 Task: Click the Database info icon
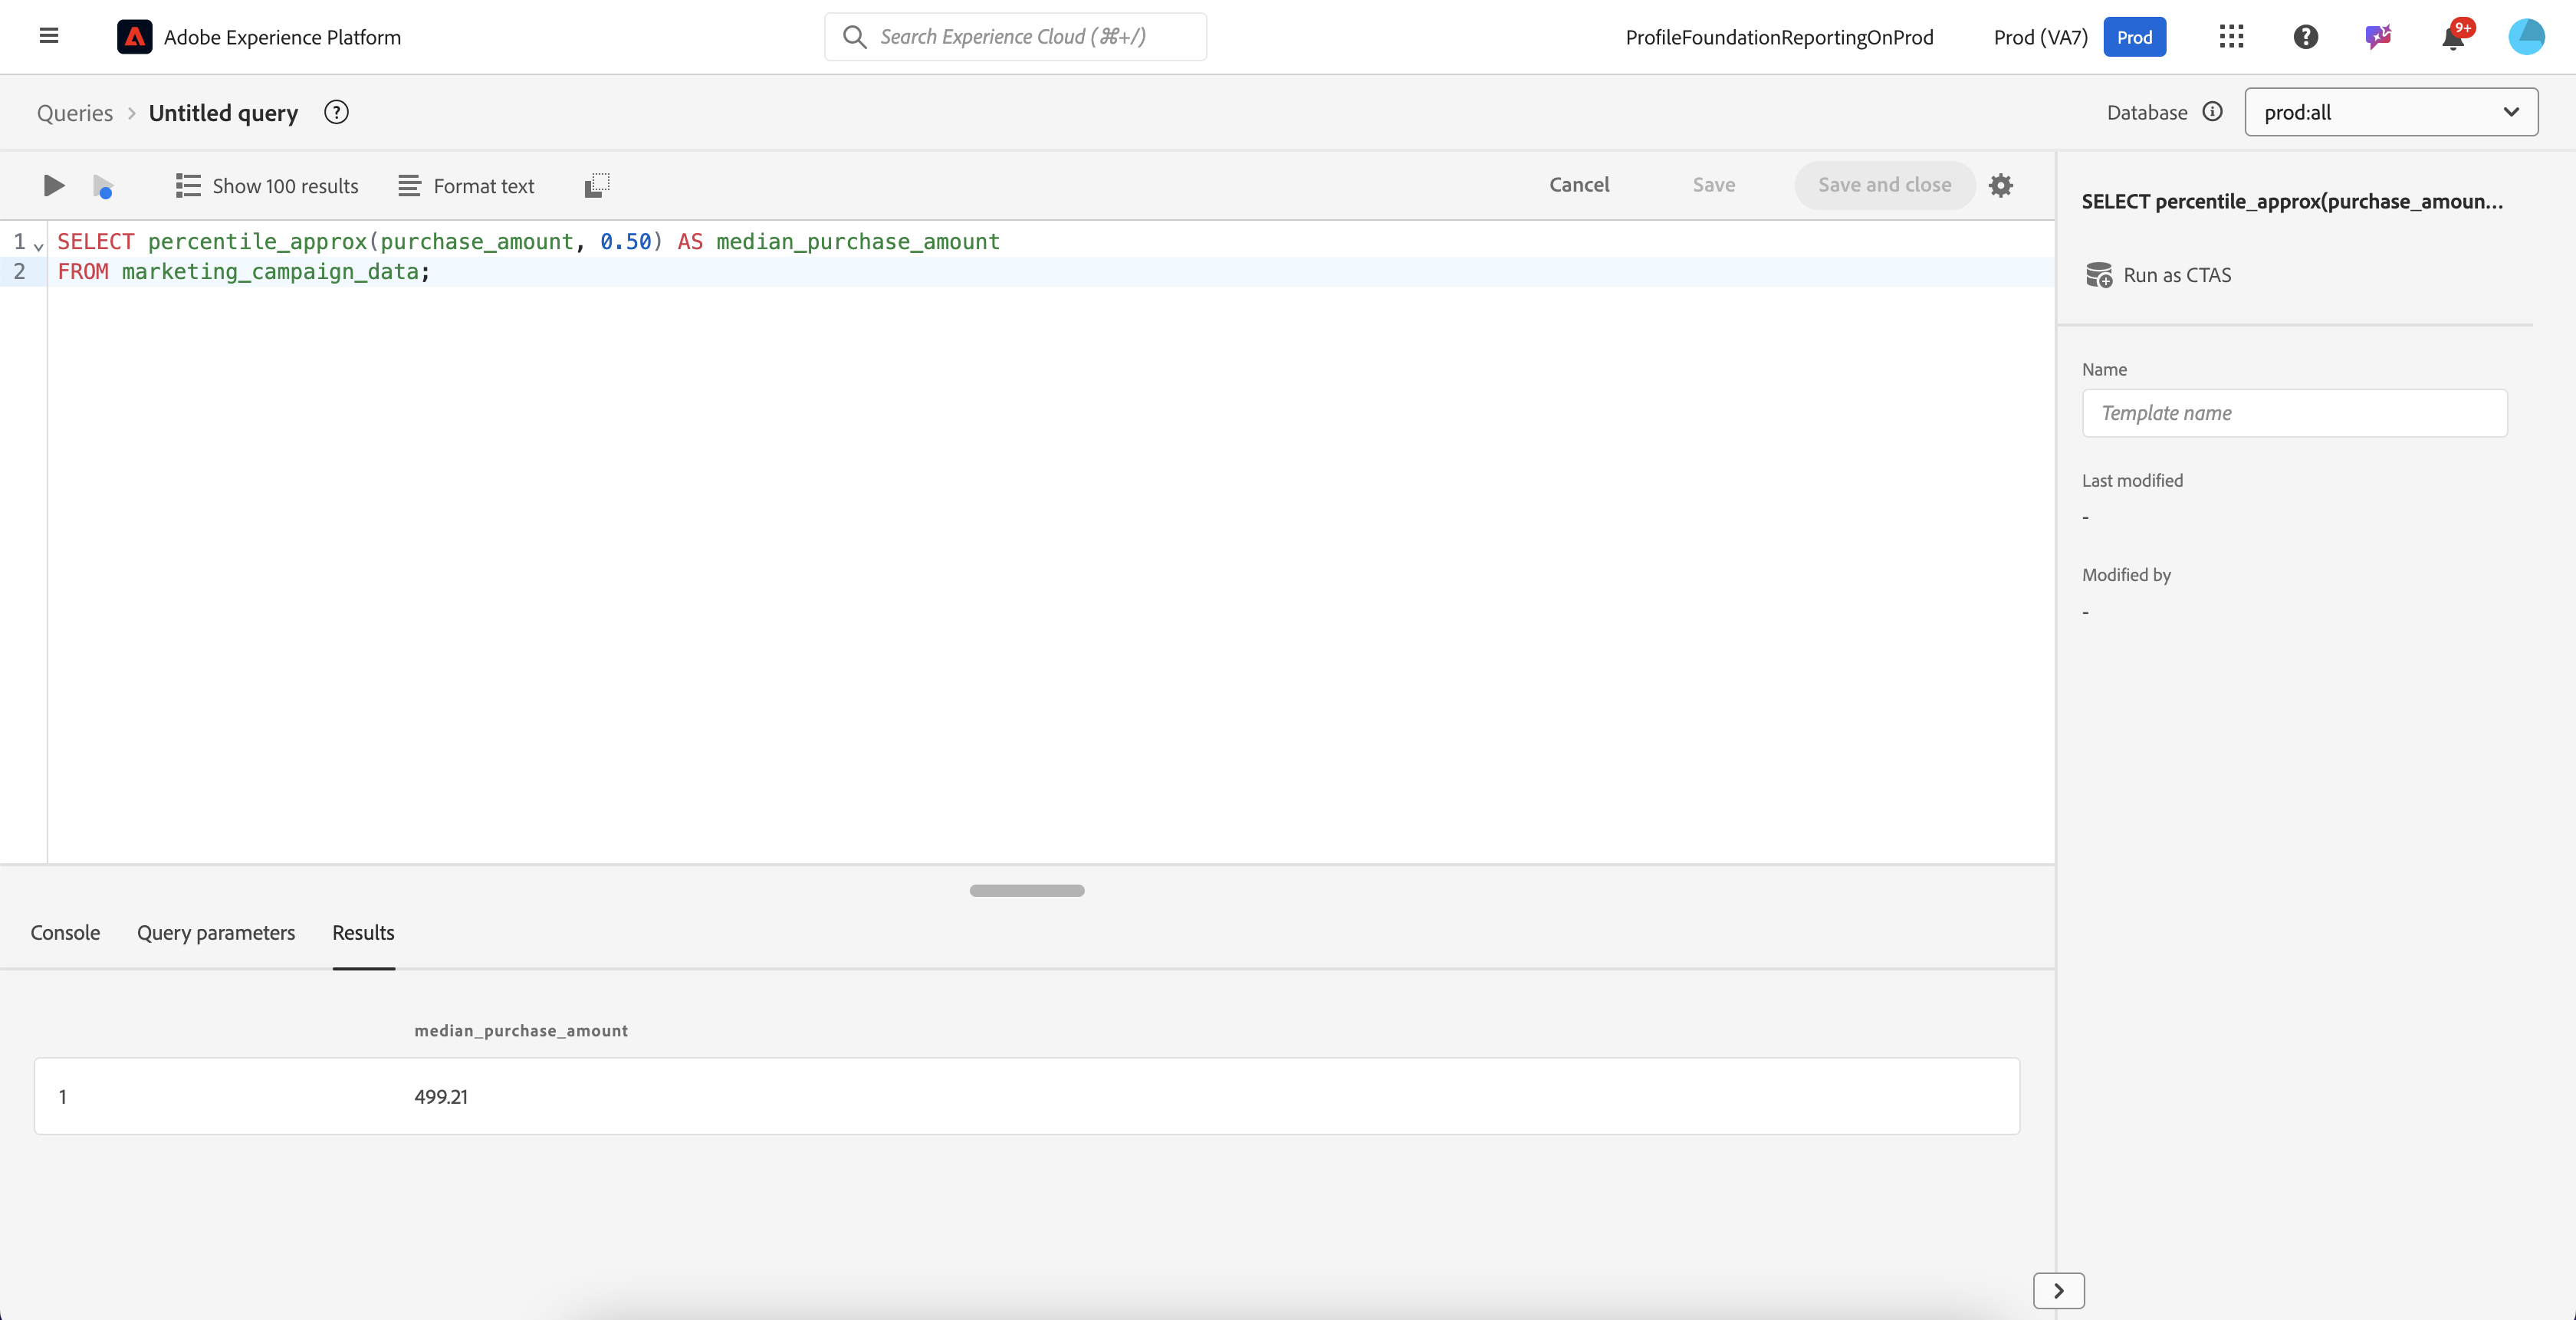coord(2212,112)
